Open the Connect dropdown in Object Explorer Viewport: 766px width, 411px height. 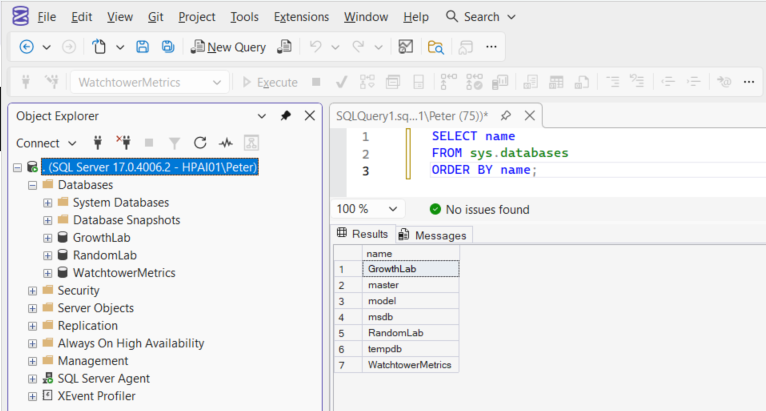pyautogui.click(x=46, y=143)
